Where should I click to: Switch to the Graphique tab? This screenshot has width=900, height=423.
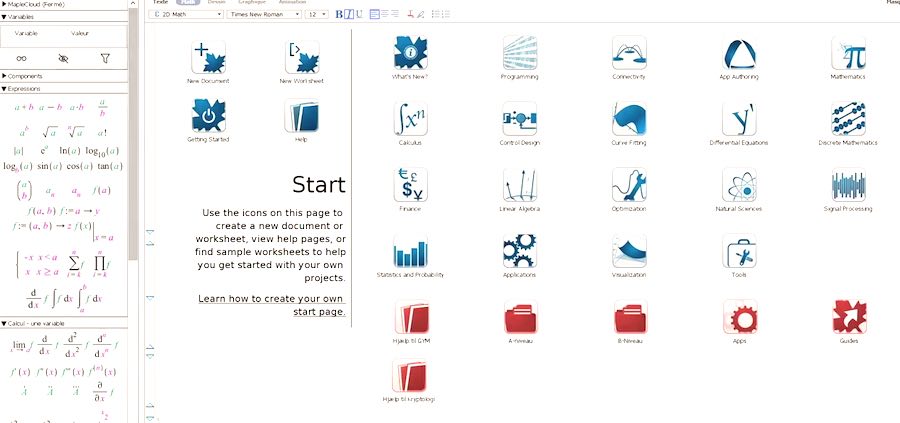tap(252, 2)
